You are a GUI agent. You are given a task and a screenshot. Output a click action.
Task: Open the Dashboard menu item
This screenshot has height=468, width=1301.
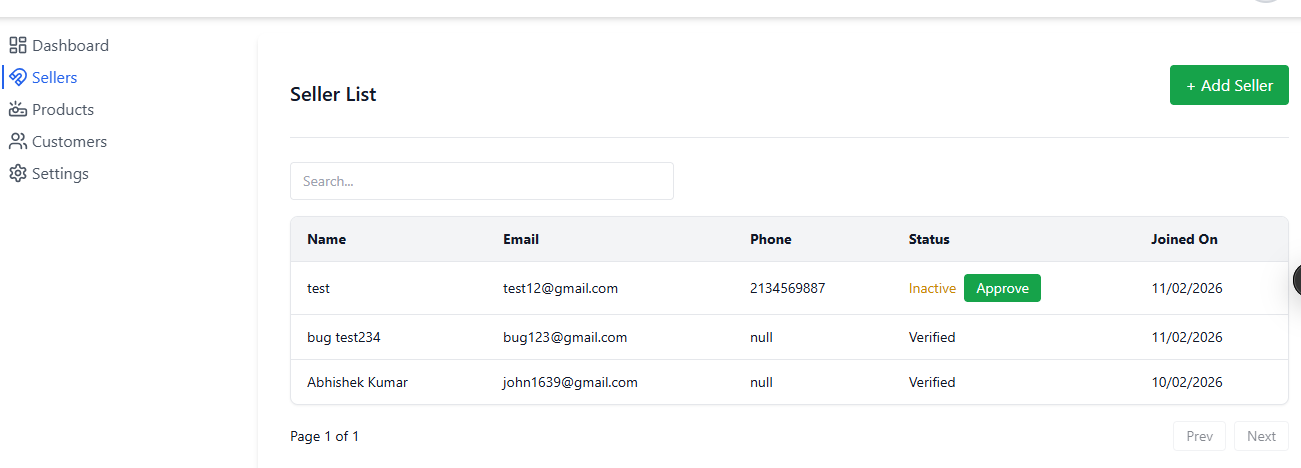70,45
